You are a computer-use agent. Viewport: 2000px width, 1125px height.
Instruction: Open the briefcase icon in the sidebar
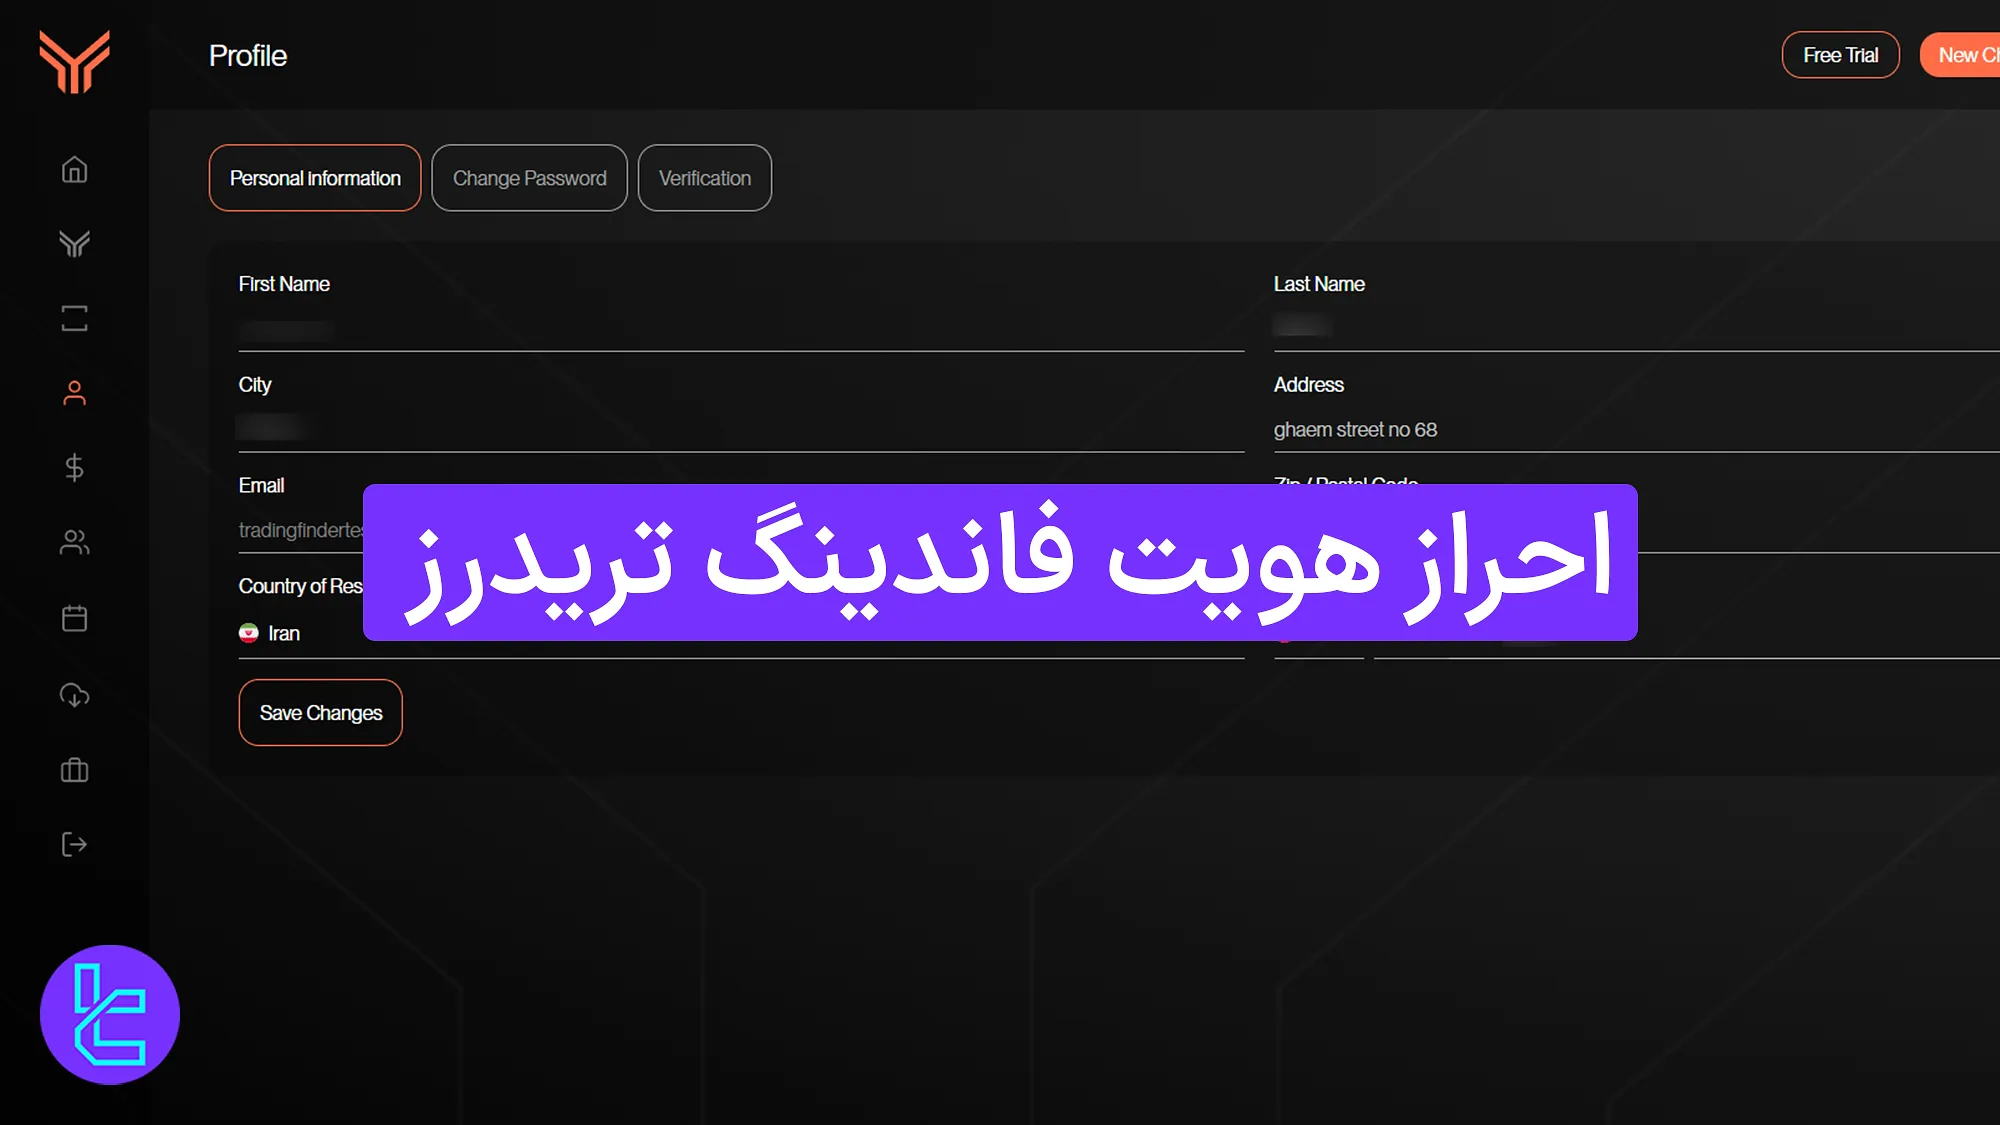pyautogui.click(x=74, y=769)
